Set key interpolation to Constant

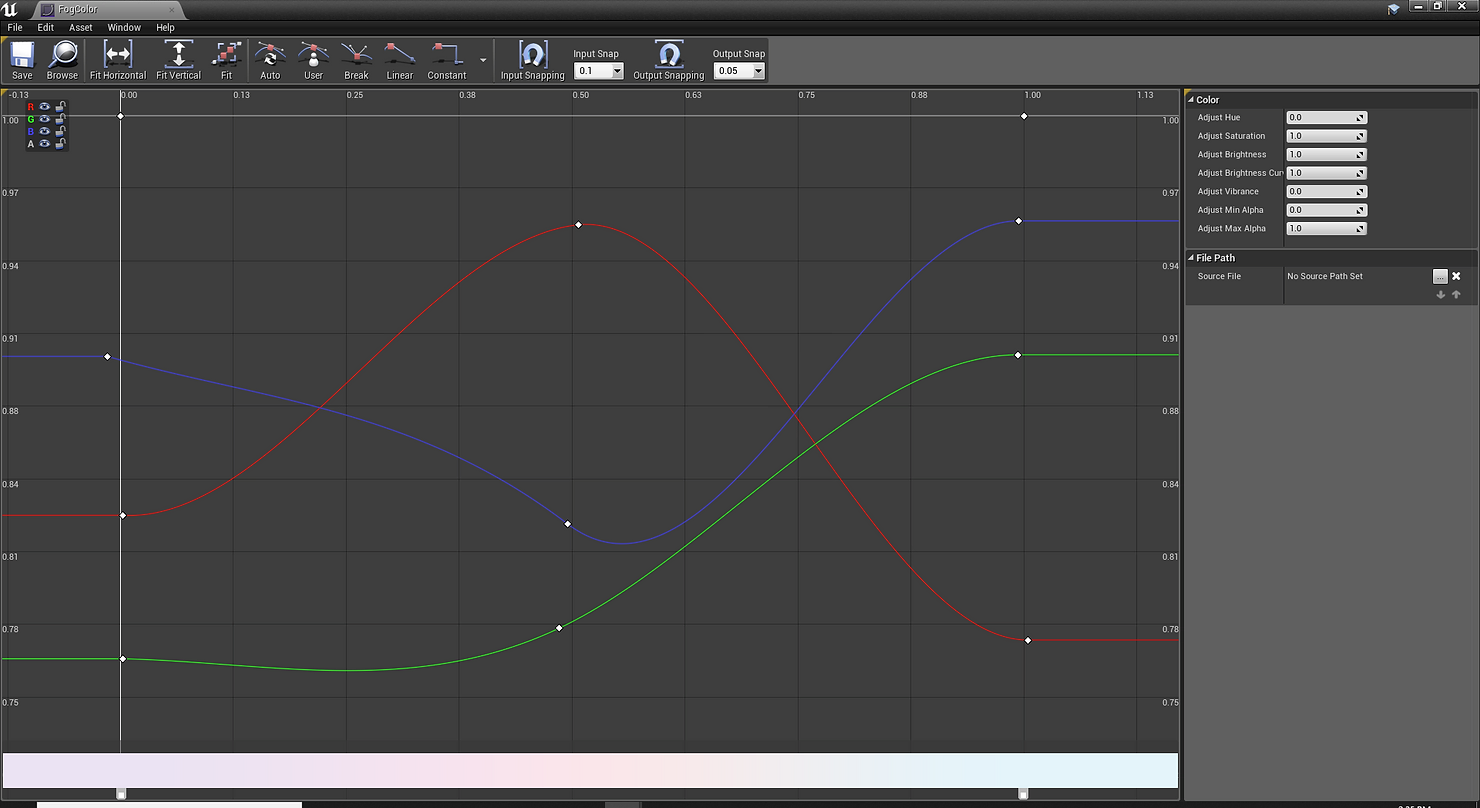447,61
